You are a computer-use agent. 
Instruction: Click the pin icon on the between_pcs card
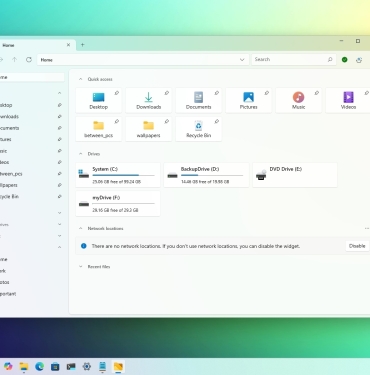coord(117,122)
